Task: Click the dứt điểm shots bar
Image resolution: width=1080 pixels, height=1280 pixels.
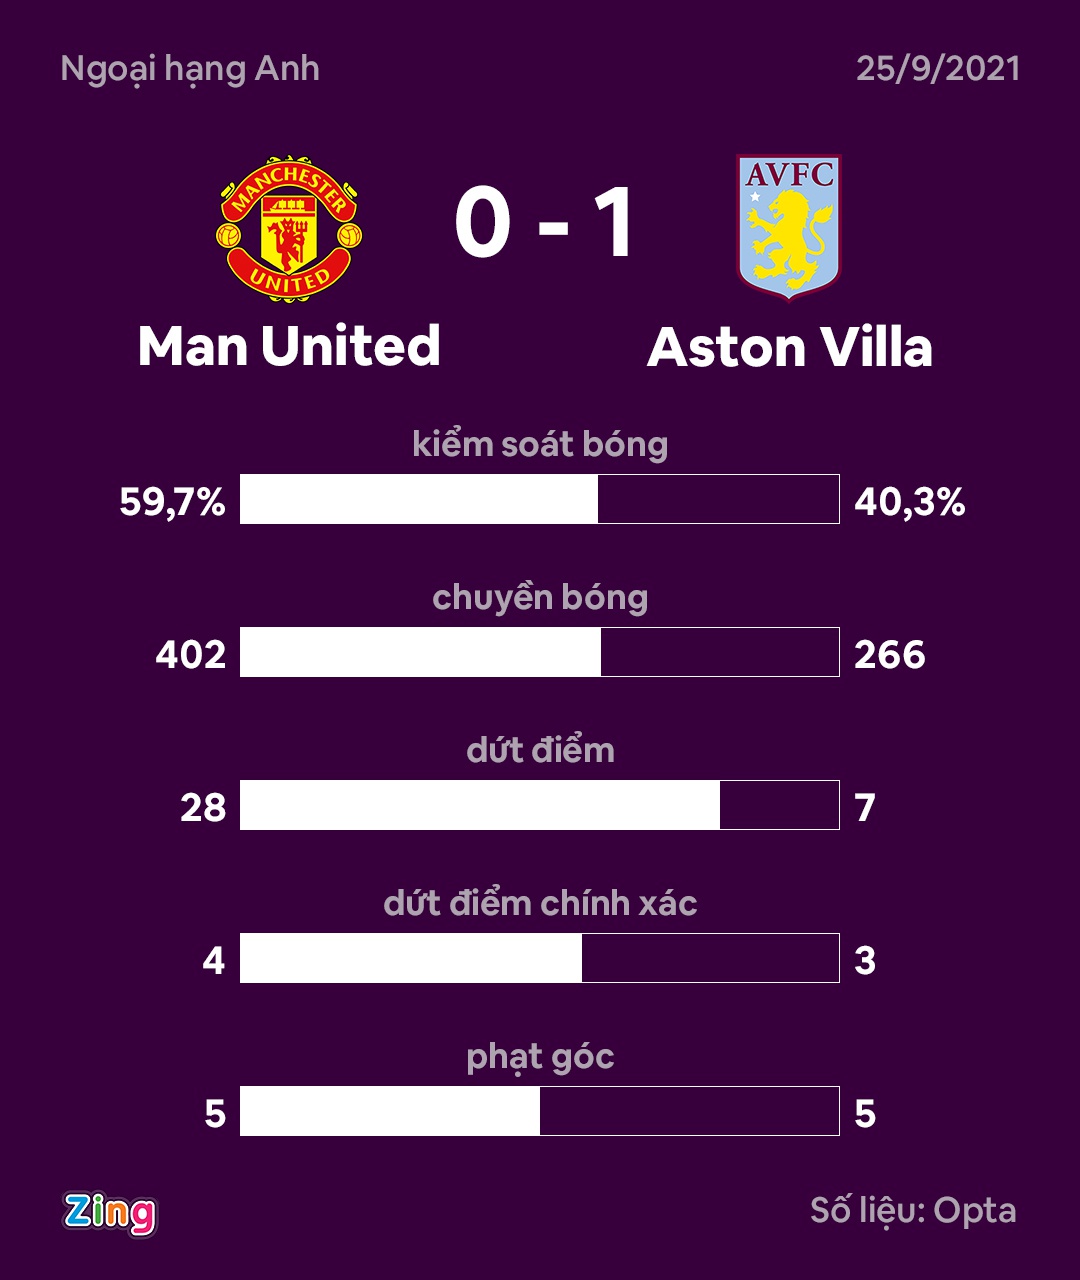Action: 540,805
